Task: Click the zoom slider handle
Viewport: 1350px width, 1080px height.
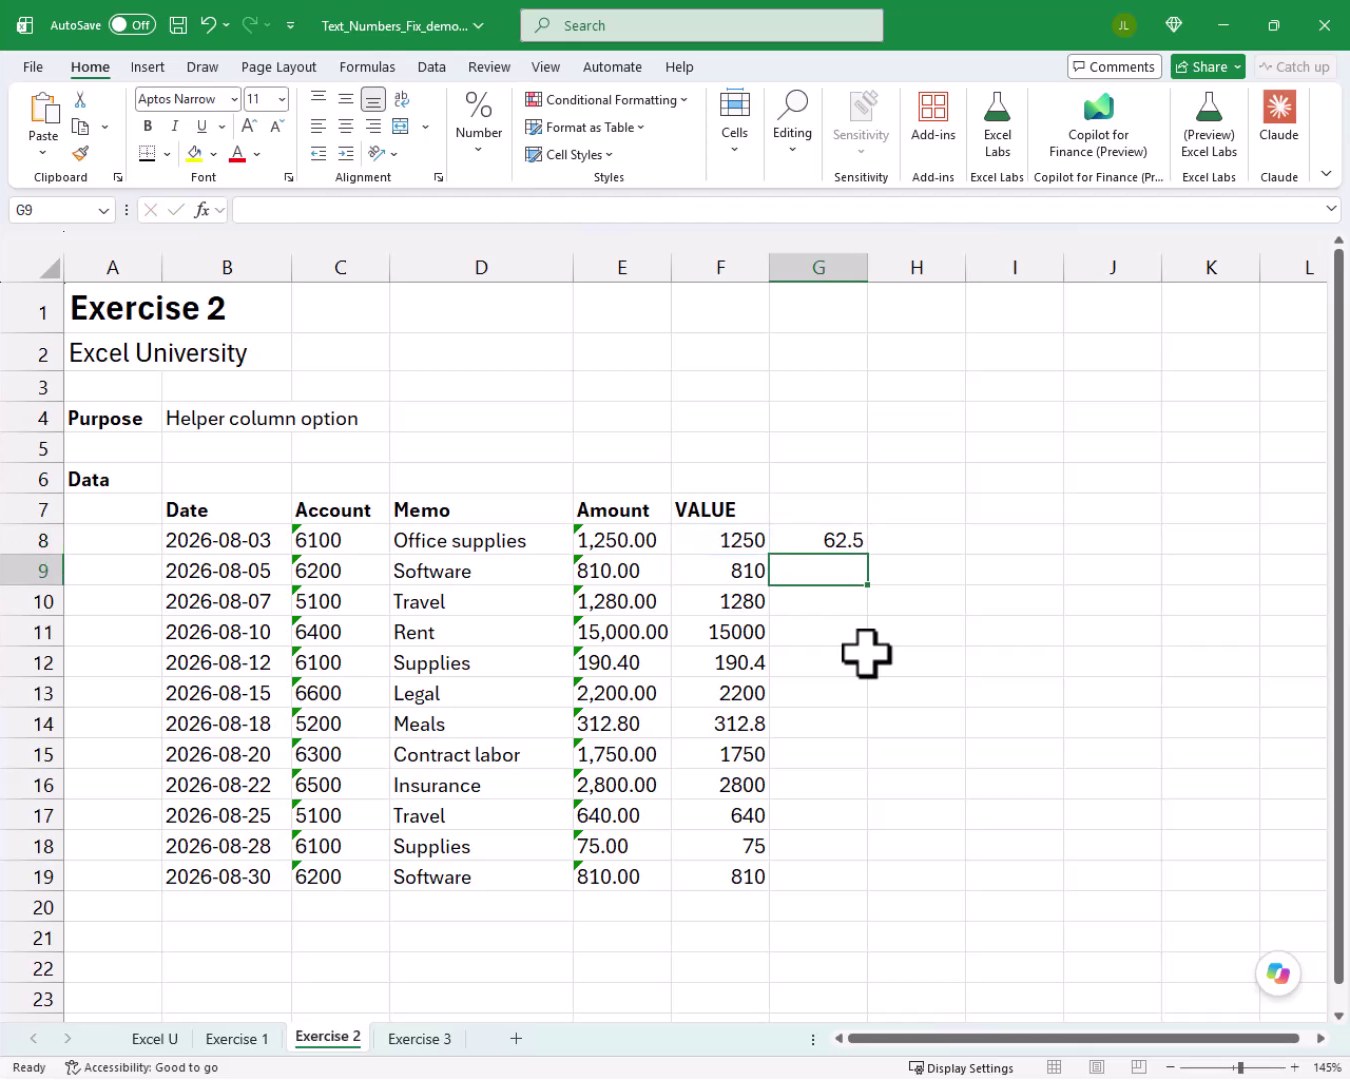Action: [1240, 1067]
